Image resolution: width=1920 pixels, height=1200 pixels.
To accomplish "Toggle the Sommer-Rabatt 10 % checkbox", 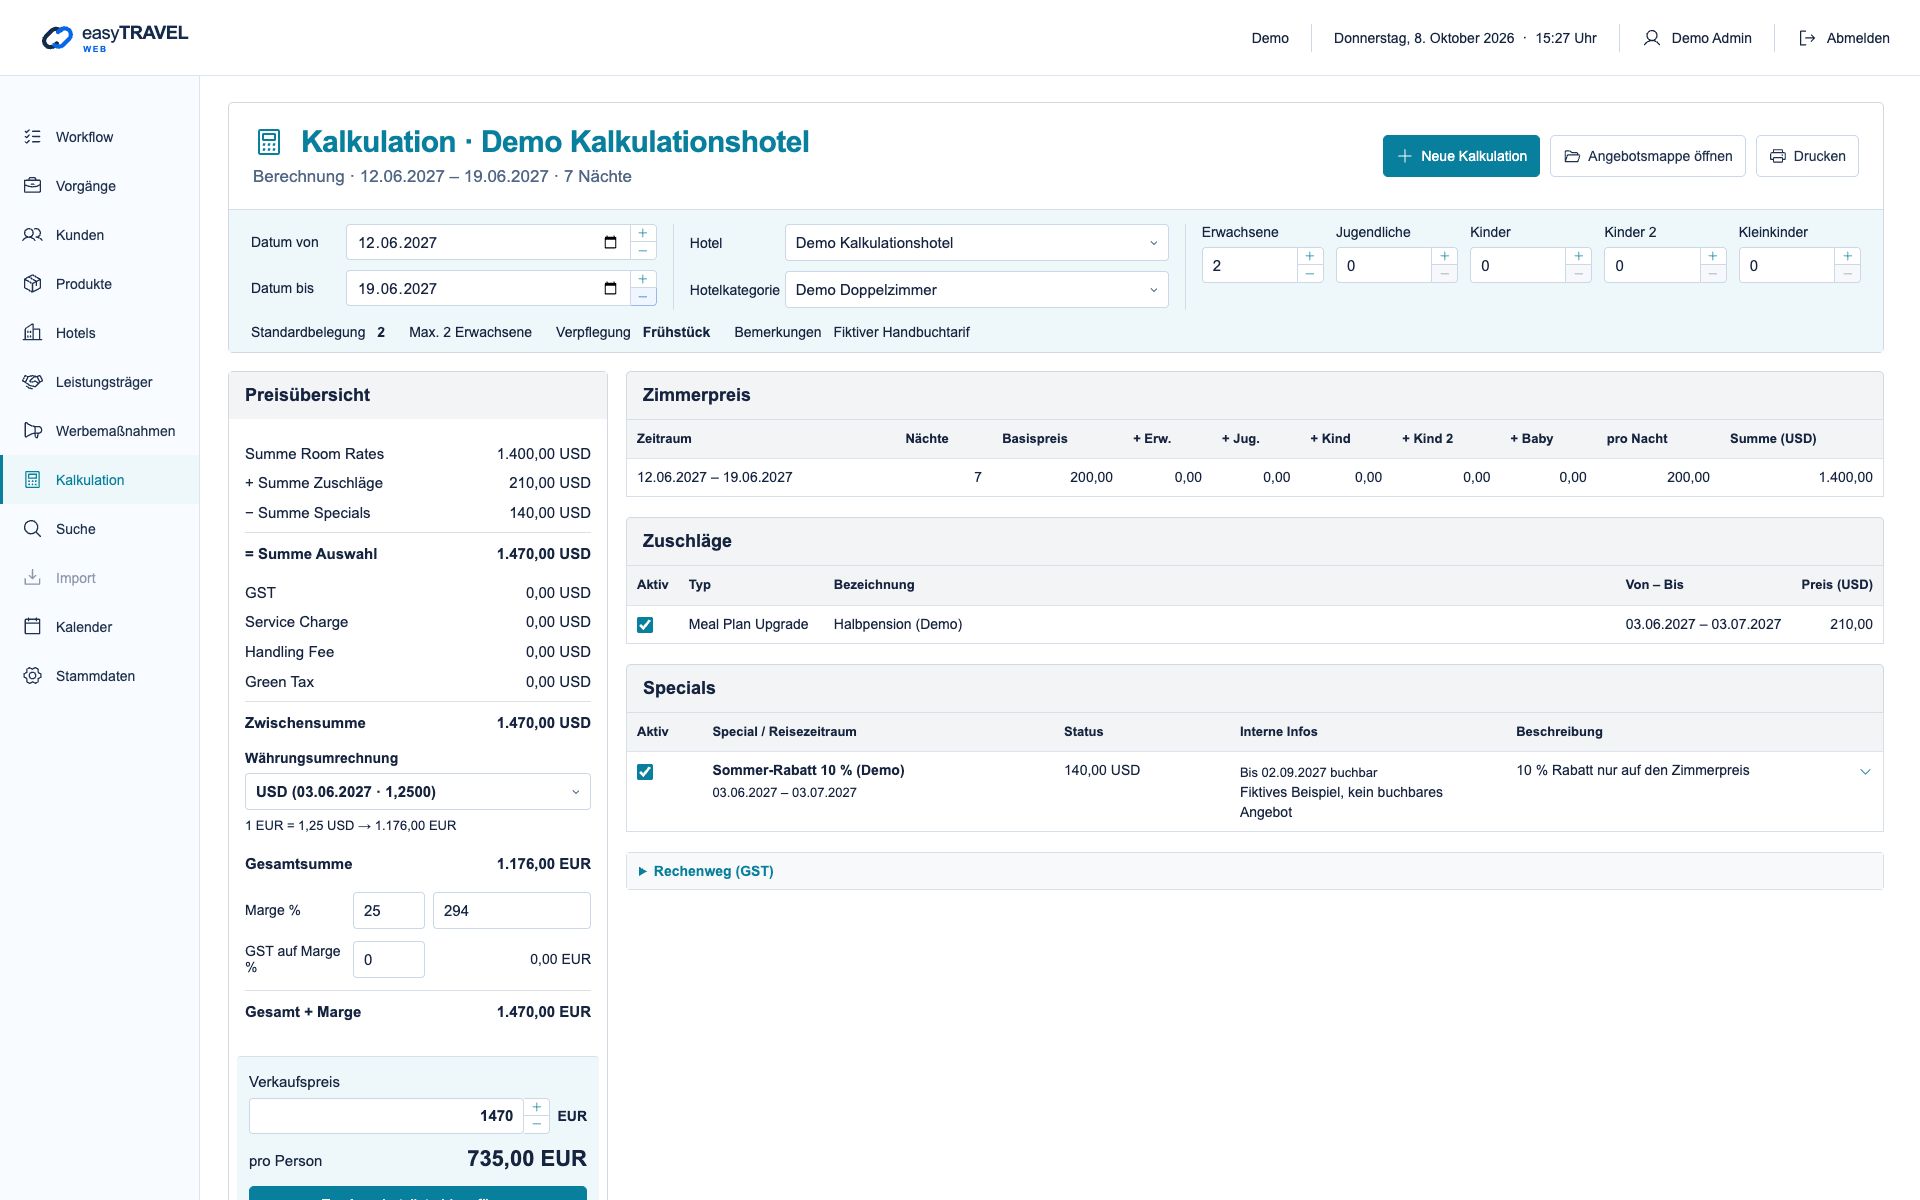I will click(645, 772).
